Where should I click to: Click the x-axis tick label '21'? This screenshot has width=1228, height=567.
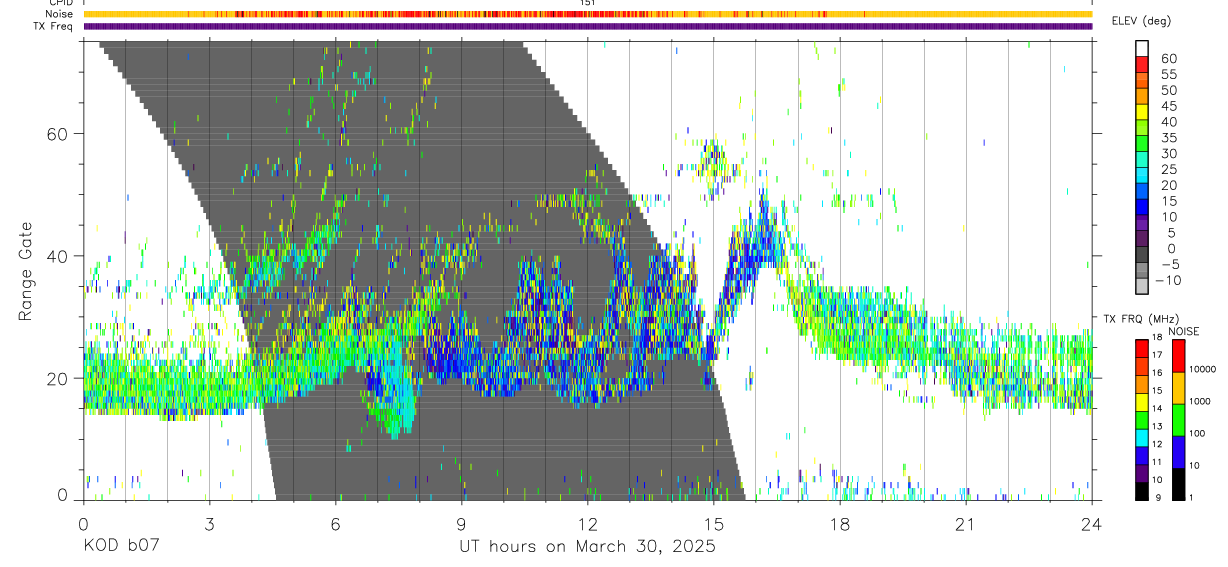966,524
